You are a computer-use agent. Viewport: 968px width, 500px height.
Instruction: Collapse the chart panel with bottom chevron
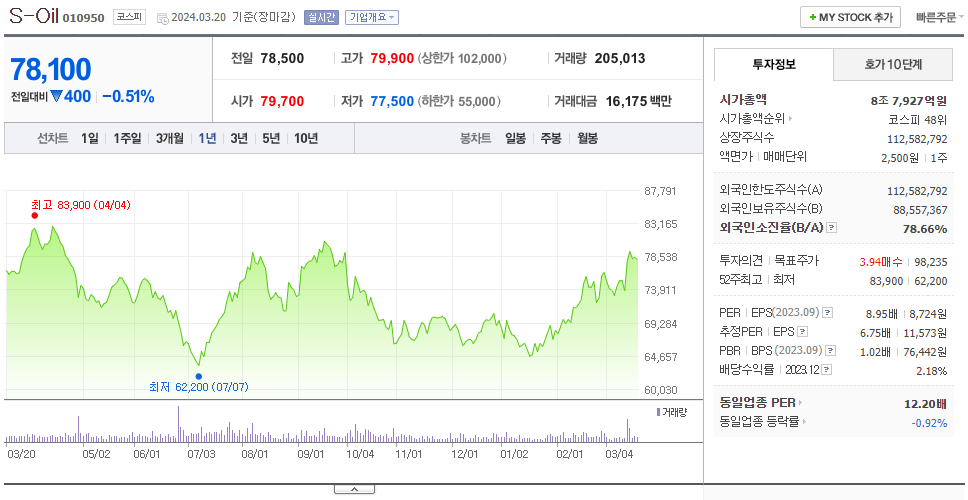[x=354, y=489]
